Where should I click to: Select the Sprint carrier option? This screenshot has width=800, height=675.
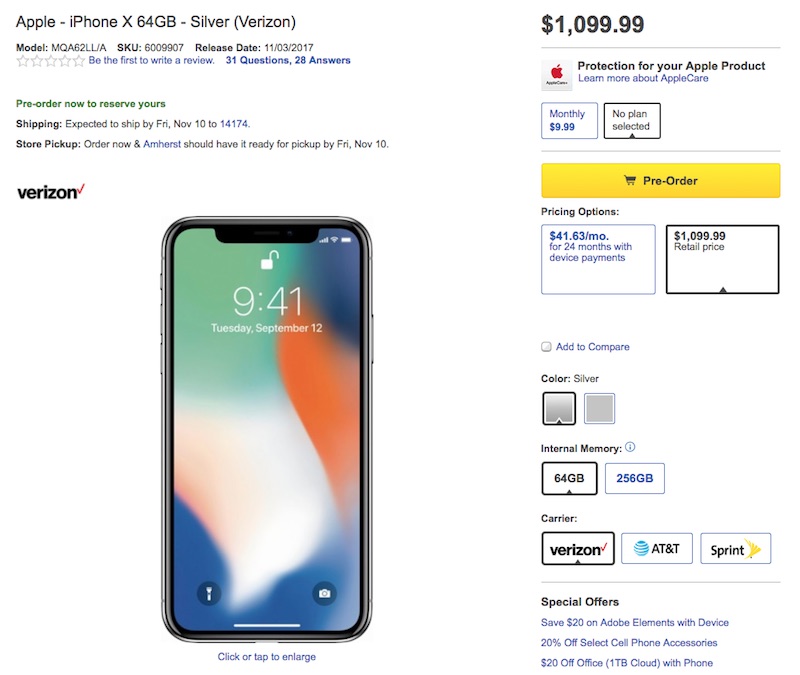click(735, 549)
